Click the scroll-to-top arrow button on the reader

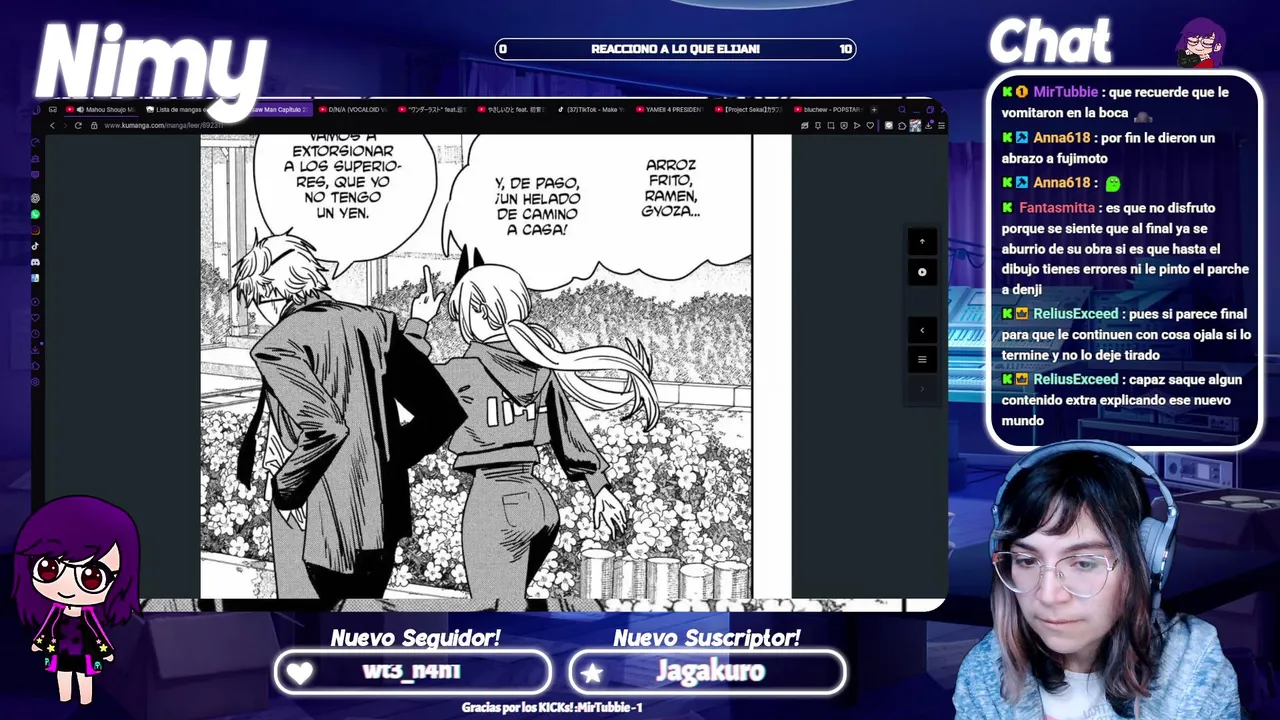(922, 242)
